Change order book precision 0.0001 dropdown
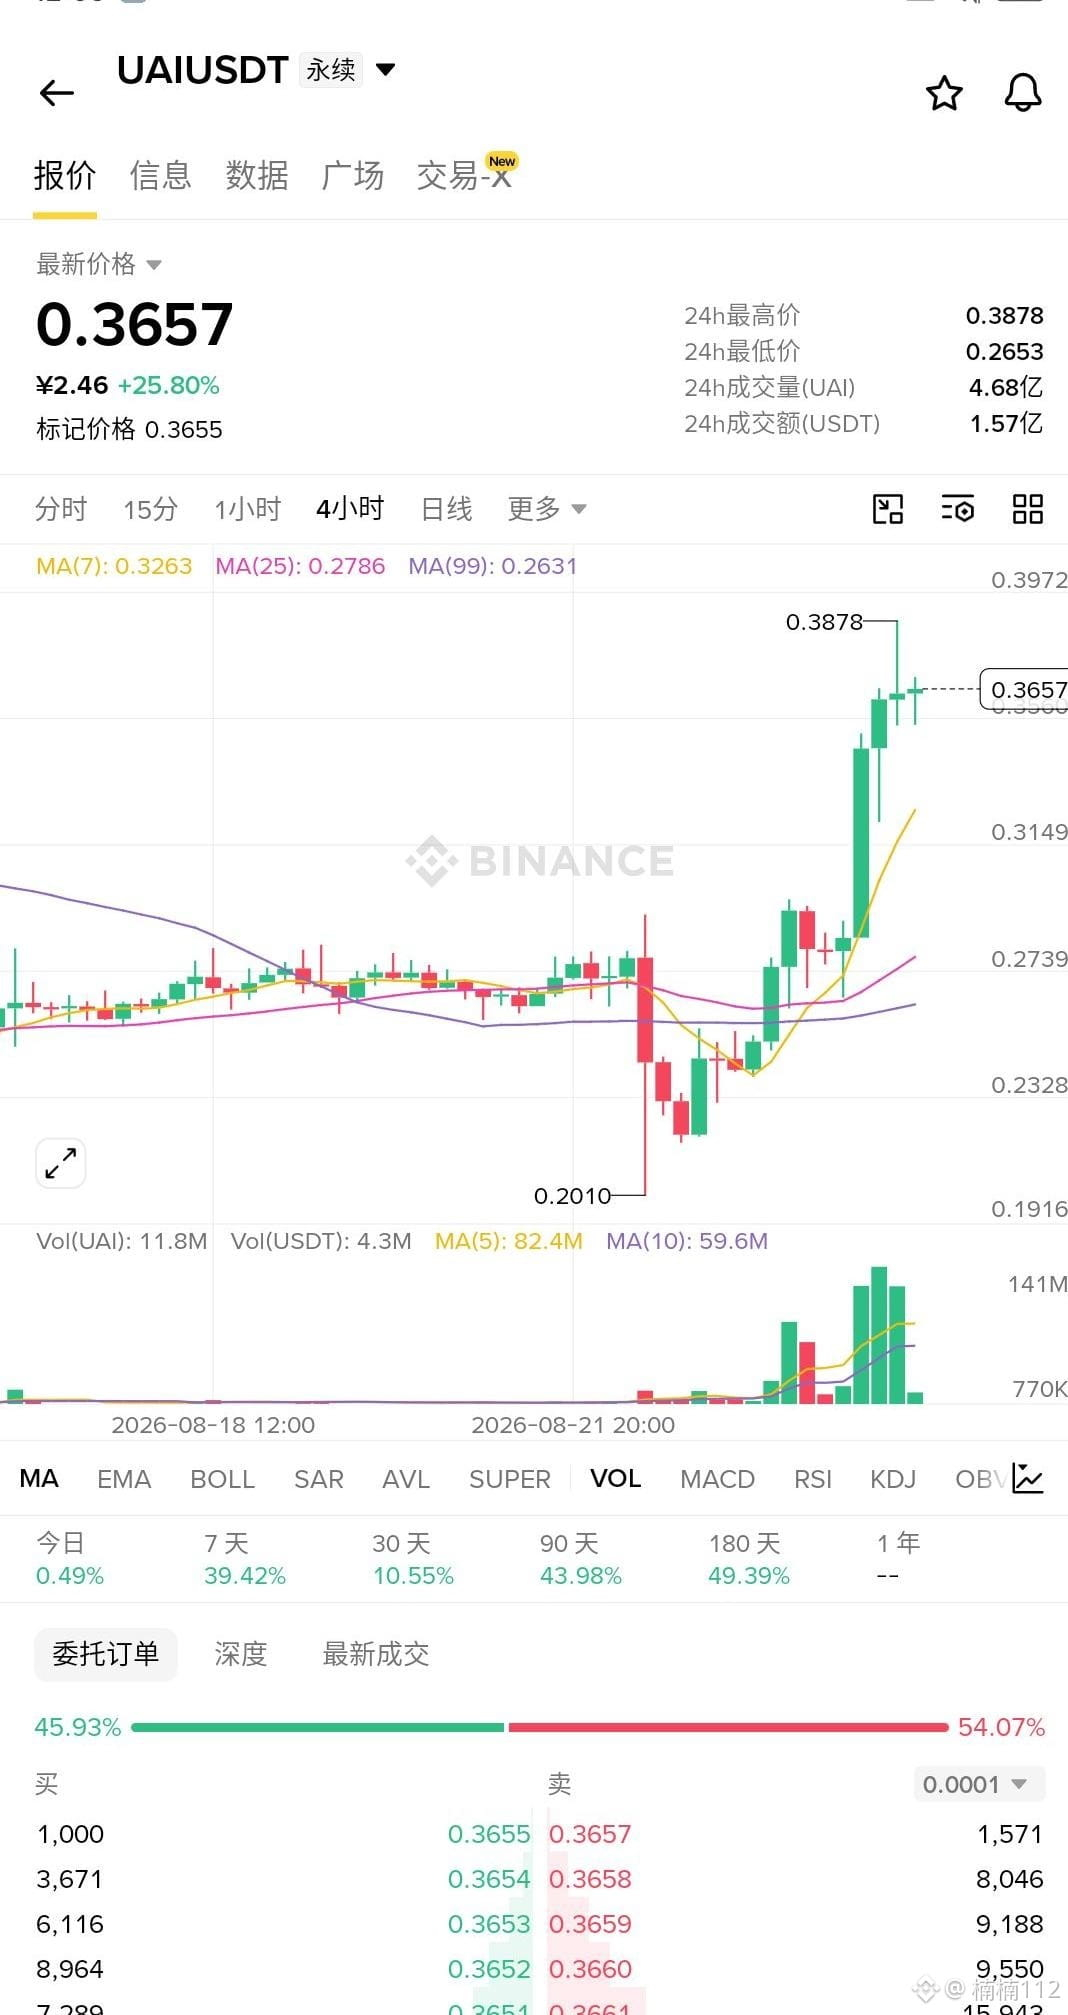The width and height of the screenshot is (1068, 2015). [x=979, y=1785]
